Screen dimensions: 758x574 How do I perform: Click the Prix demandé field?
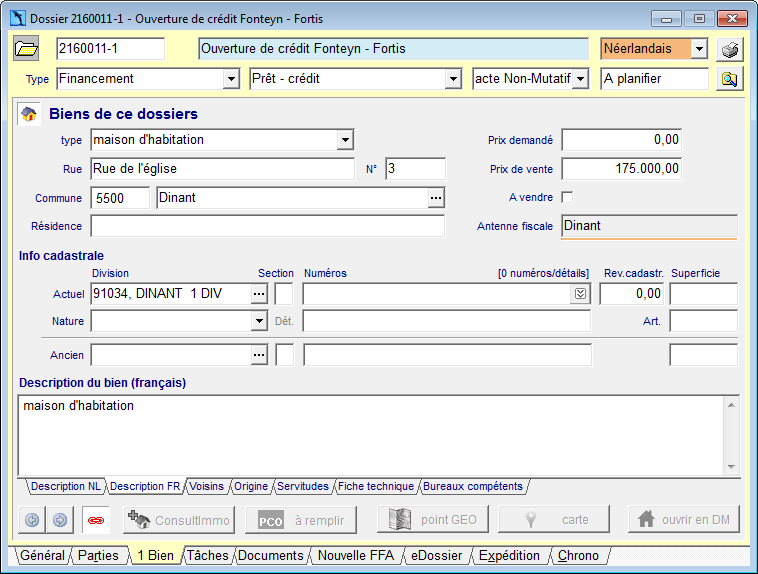tap(622, 140)
